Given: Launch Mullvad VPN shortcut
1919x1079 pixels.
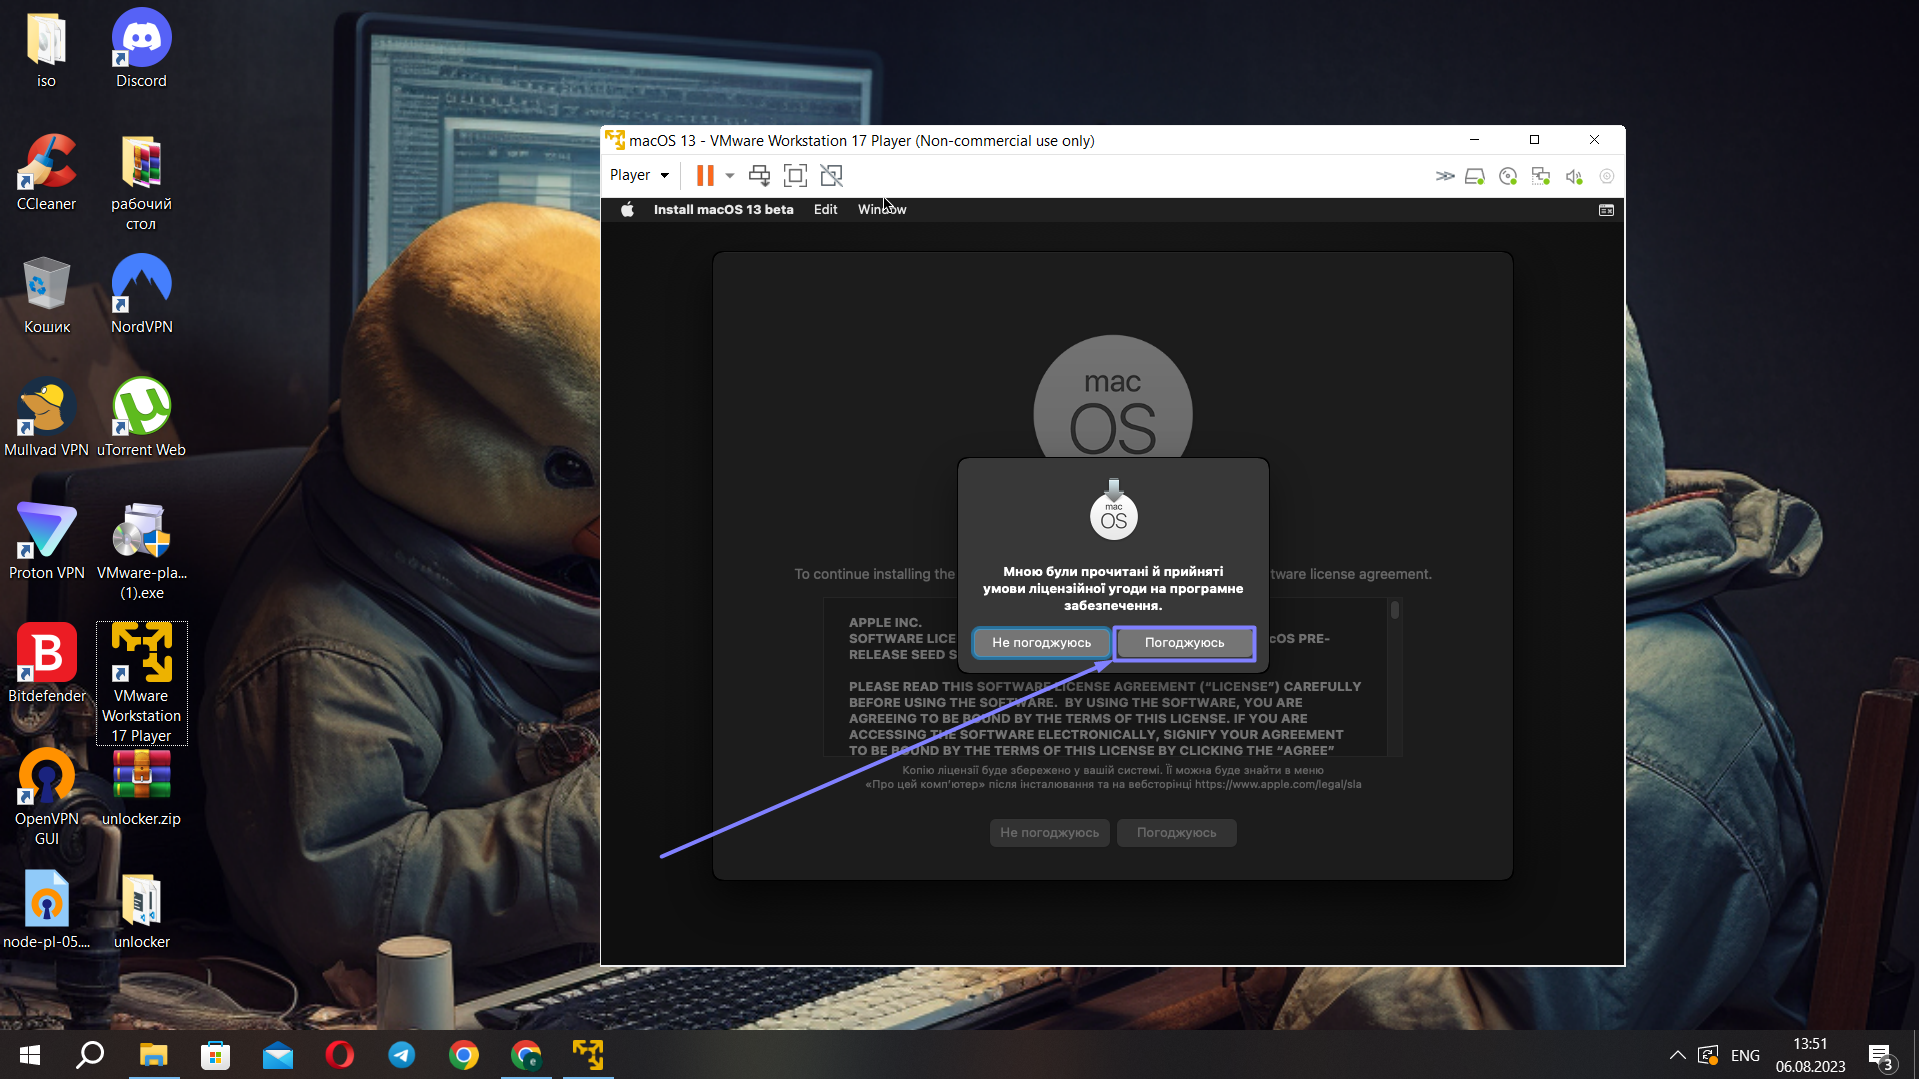Looking at the screenshot, I should pyautogui.click(x=46, y=419).
